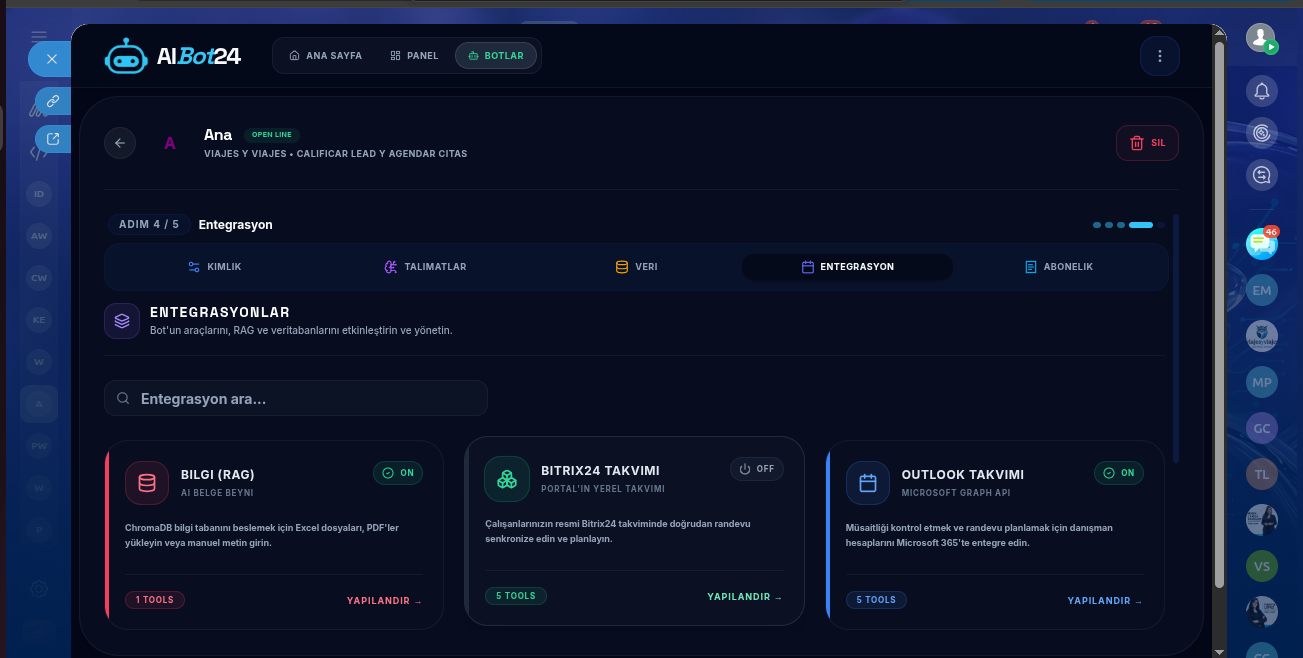Viewport: 1303px width, 658px height.
Task: Enable the Bitrix24 Takvimi OFF toggle
Action: pyautogui.click(x=757, y=469)
